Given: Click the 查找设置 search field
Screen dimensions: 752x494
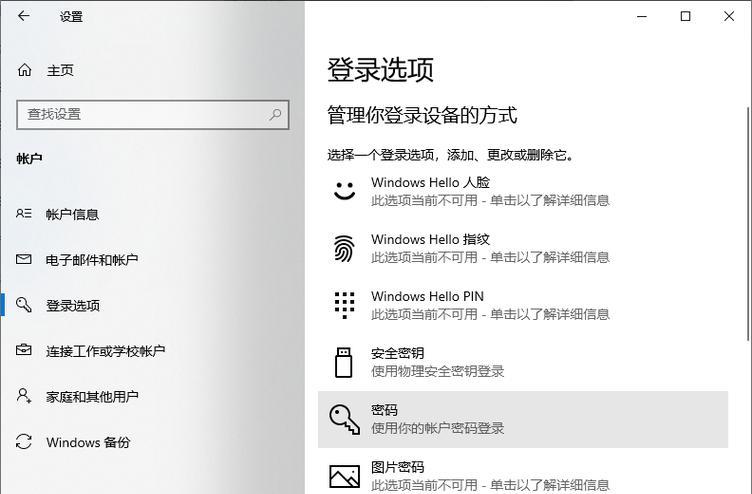Looking at the screenshot, I should (x=153, y=115).
